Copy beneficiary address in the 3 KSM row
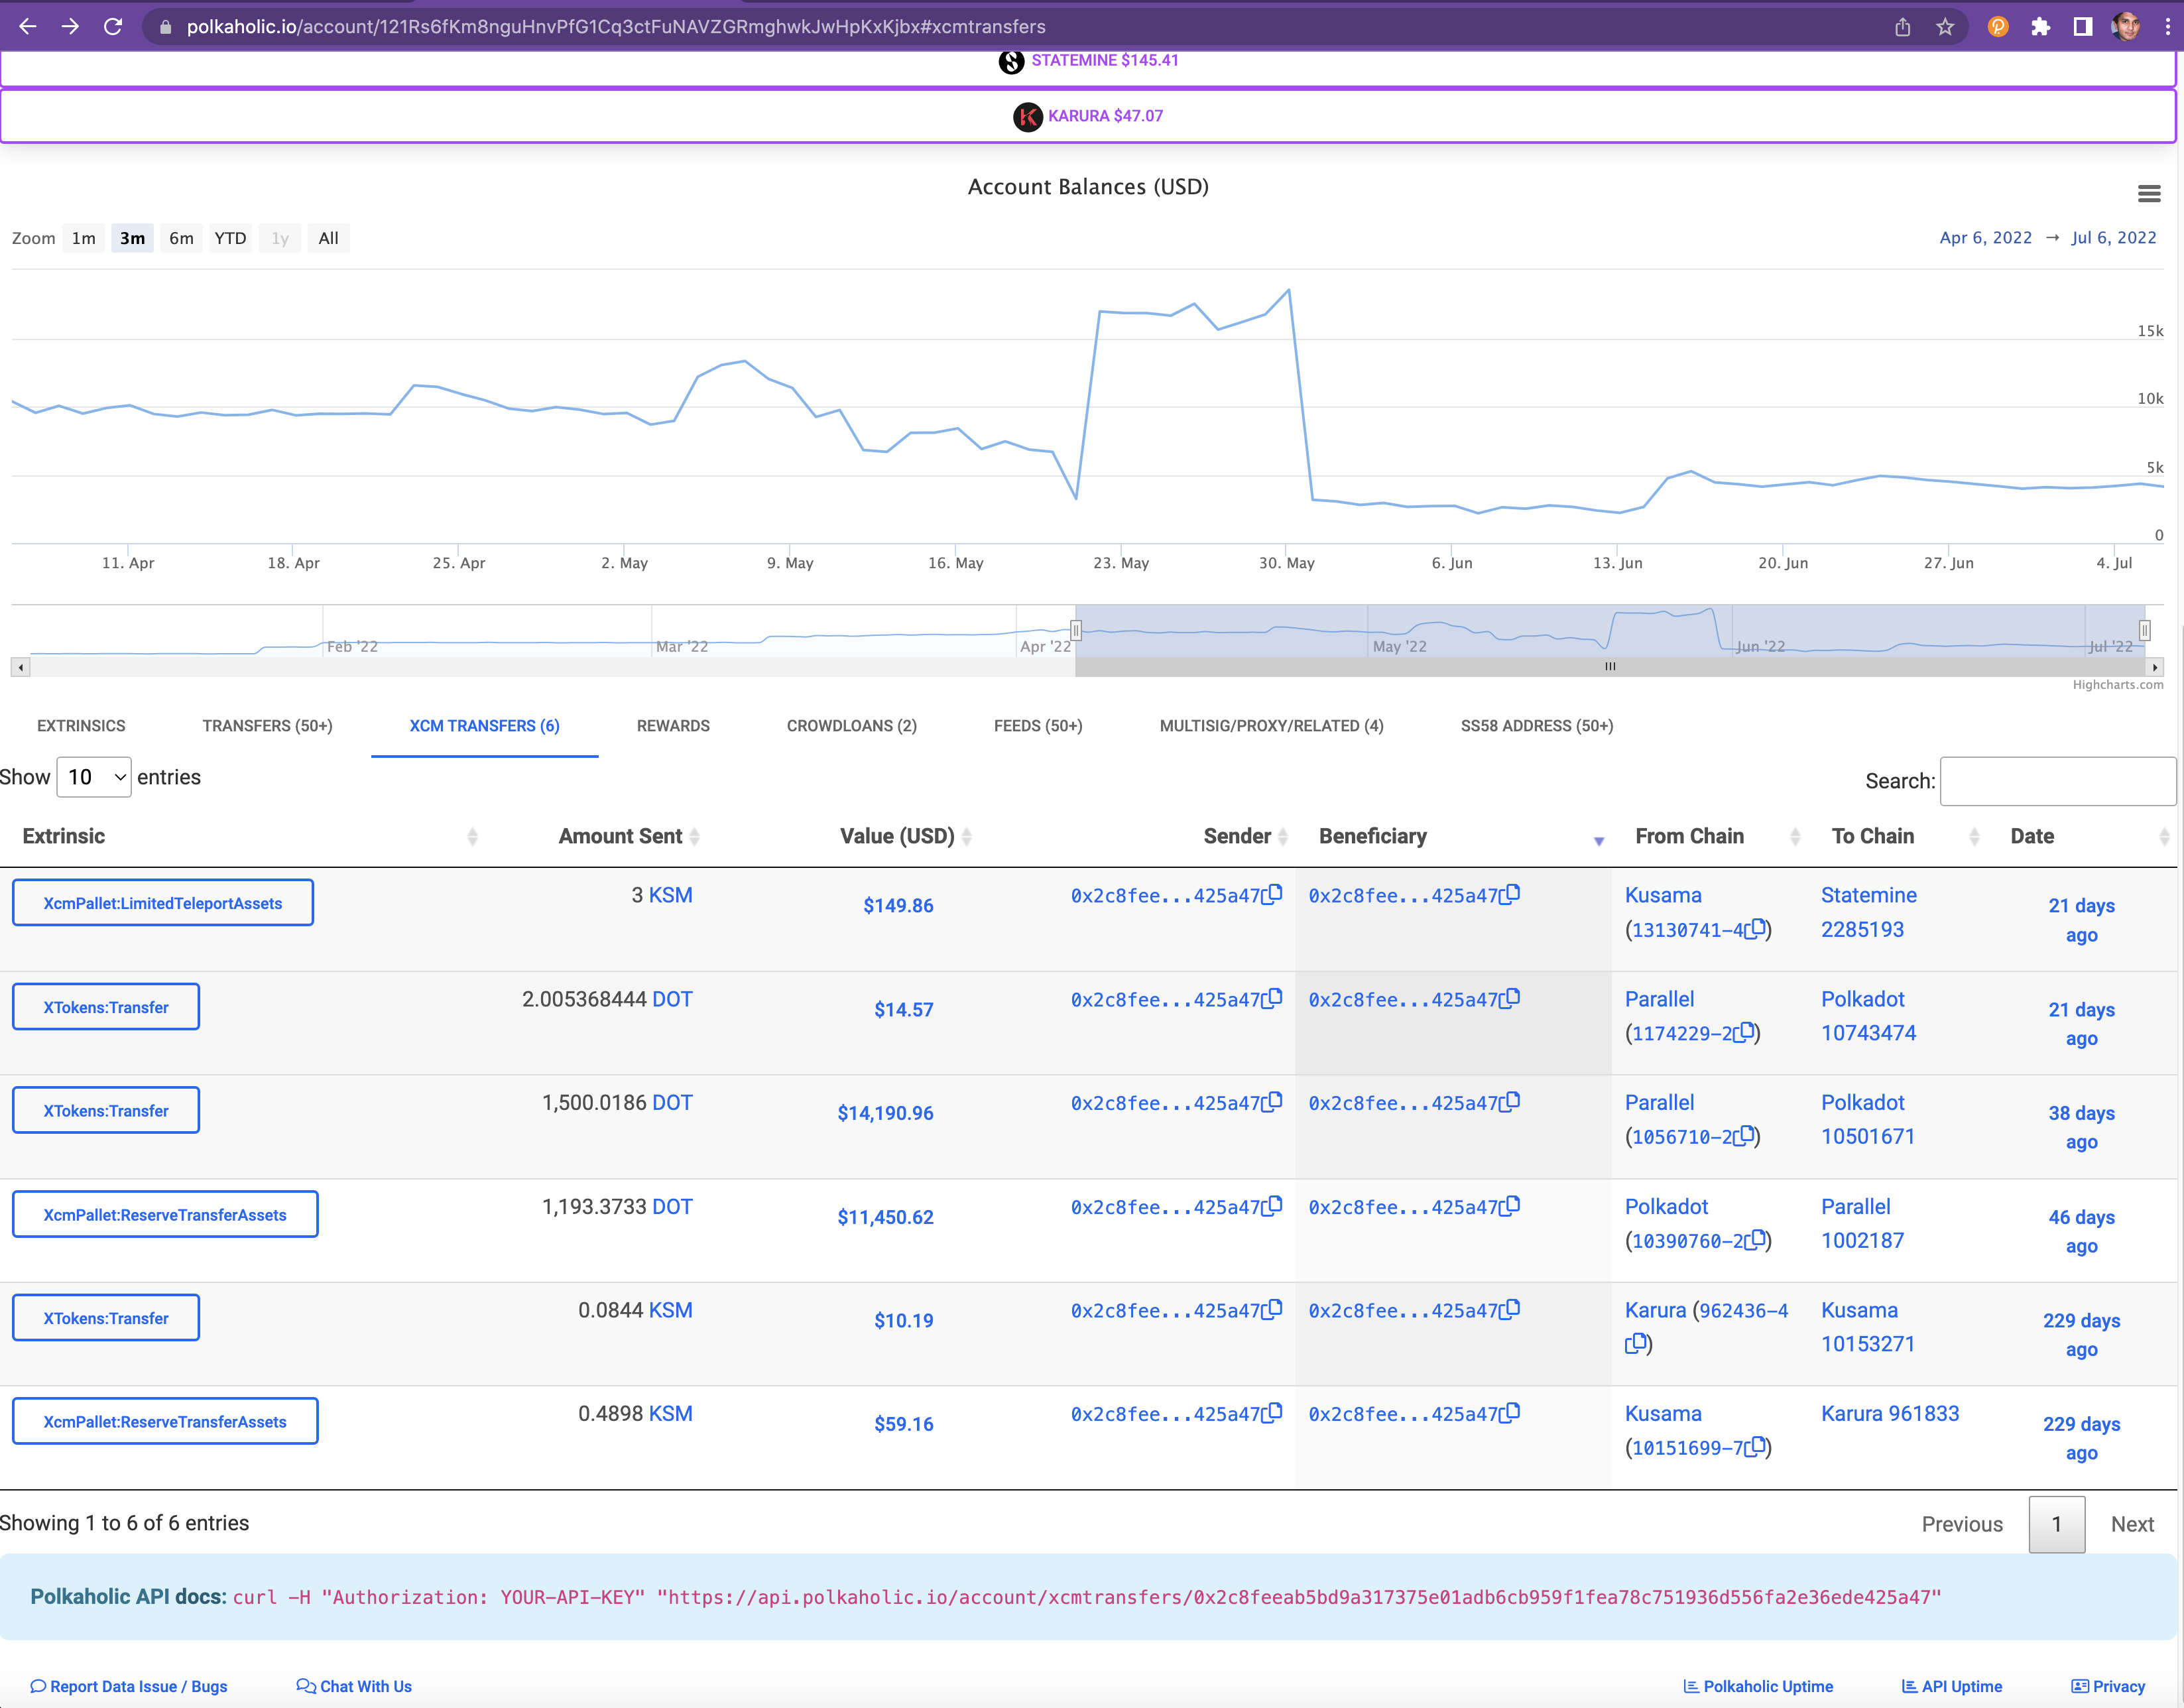Screen dimensions: 2184x1708 click(x=1510, y=894)
